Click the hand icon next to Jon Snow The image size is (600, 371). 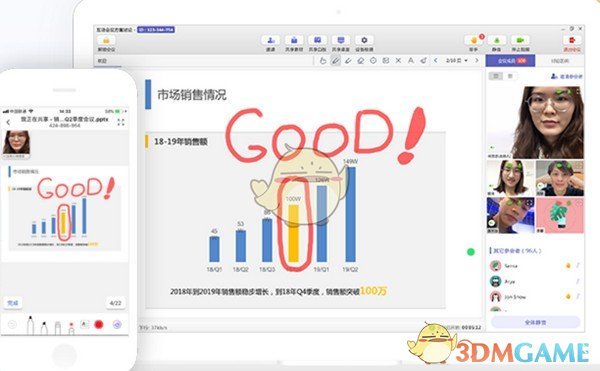(568, 296)
